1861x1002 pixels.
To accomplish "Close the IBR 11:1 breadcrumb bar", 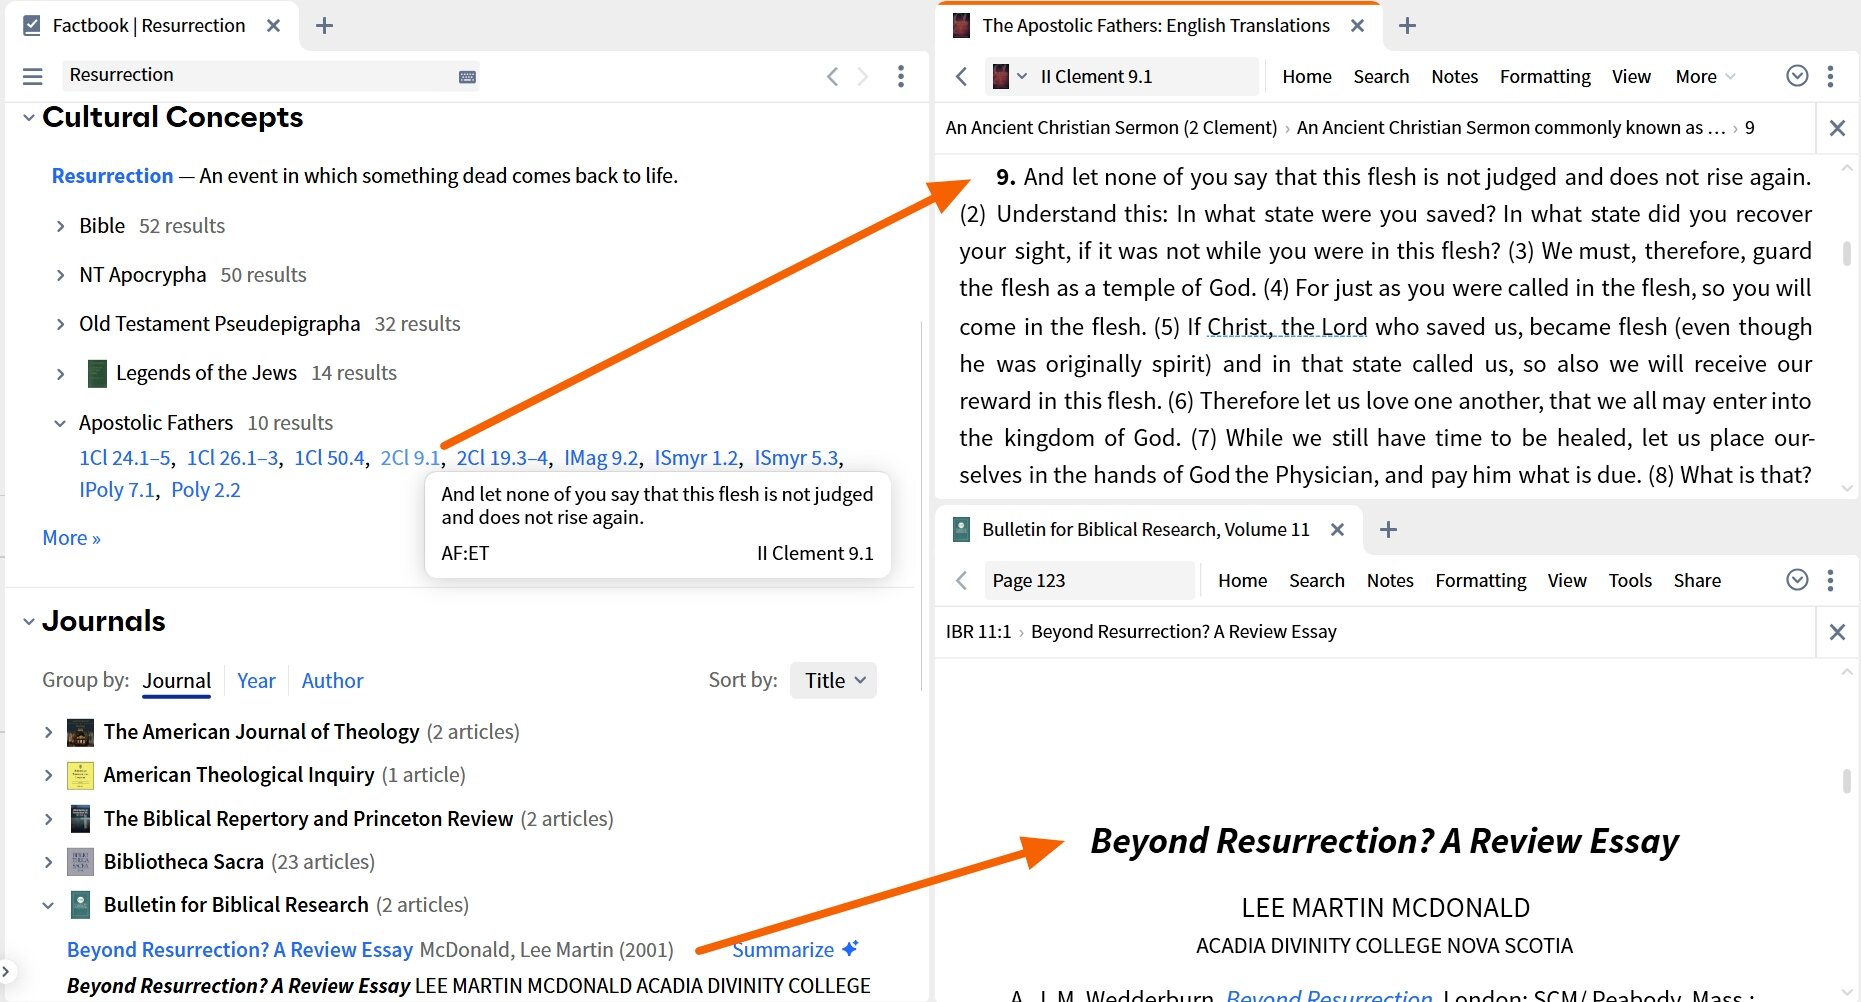I will [x=1837, y=632].
